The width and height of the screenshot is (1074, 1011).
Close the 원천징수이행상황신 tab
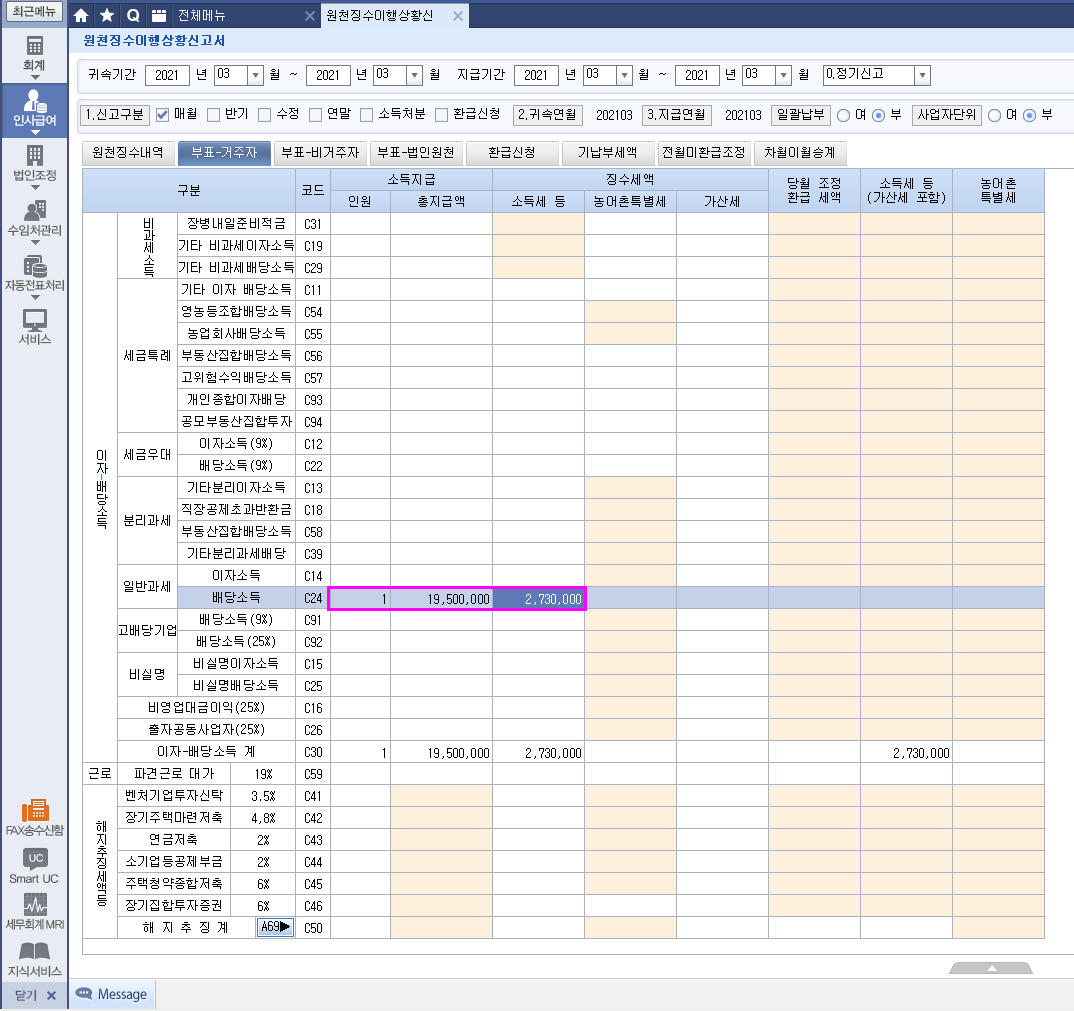click(x=458, y=15)
